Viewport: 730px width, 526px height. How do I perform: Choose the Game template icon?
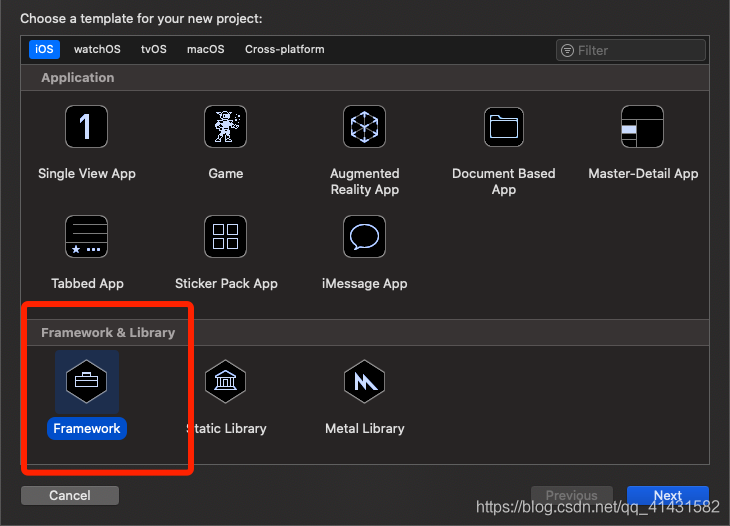click(225, 126)
